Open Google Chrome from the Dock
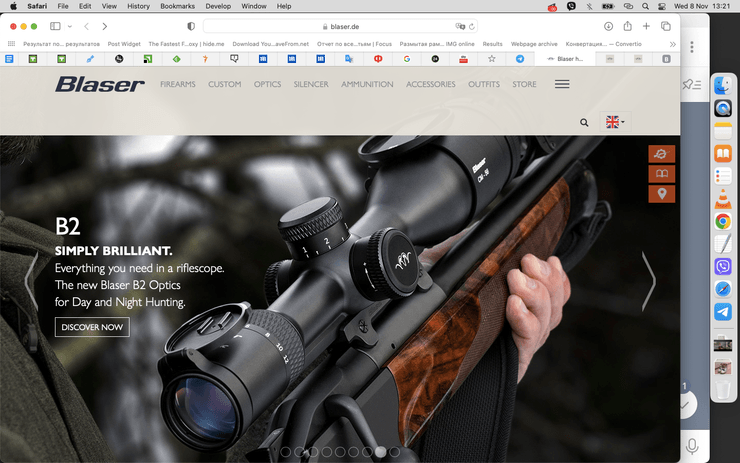This screenshot has height=463, width=740. tap(723, 221)
